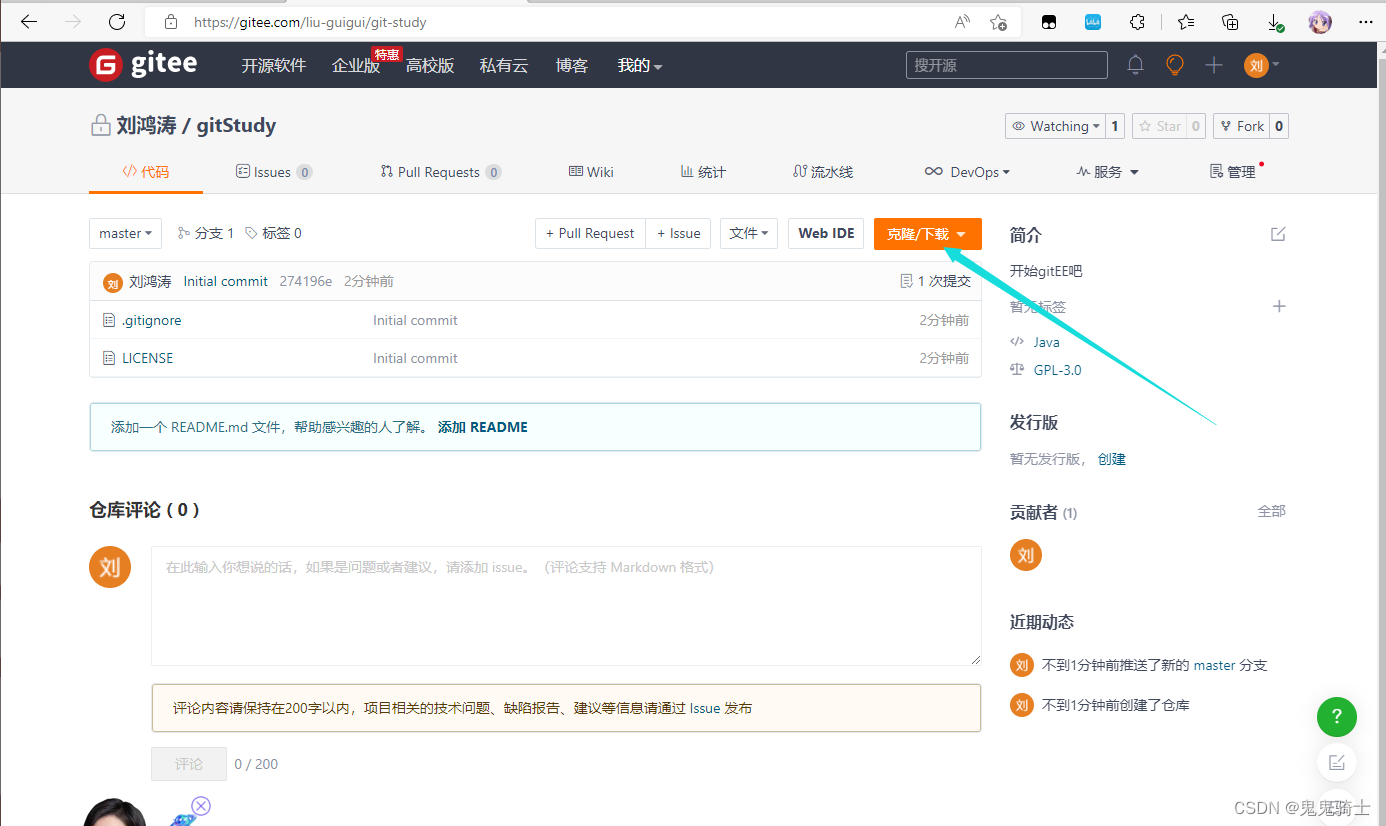Expand the 文件 dropdown

point(749,233)
